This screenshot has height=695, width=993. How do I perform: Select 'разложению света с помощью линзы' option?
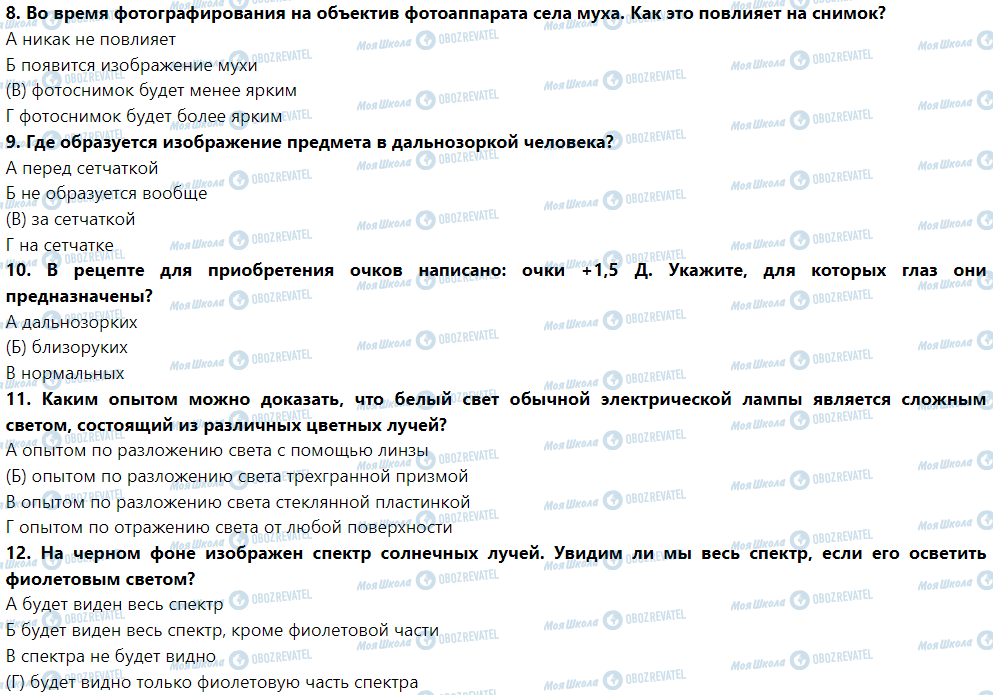(x=217, y=451)
